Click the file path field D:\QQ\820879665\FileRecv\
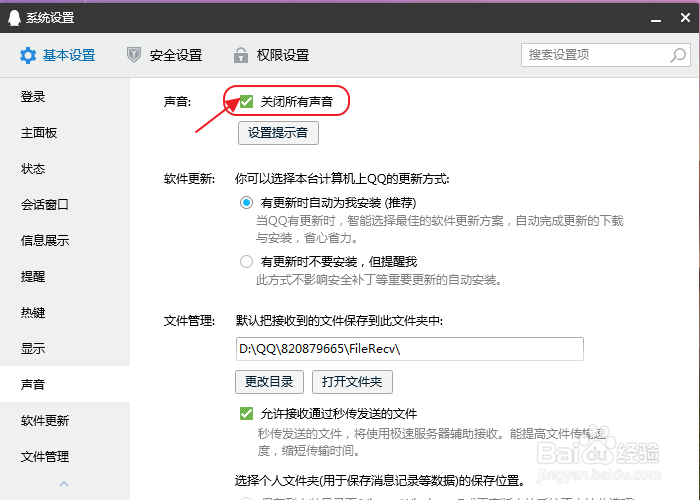Image resolution: width=700 pixels, height=500 pixels. (409, 349)
